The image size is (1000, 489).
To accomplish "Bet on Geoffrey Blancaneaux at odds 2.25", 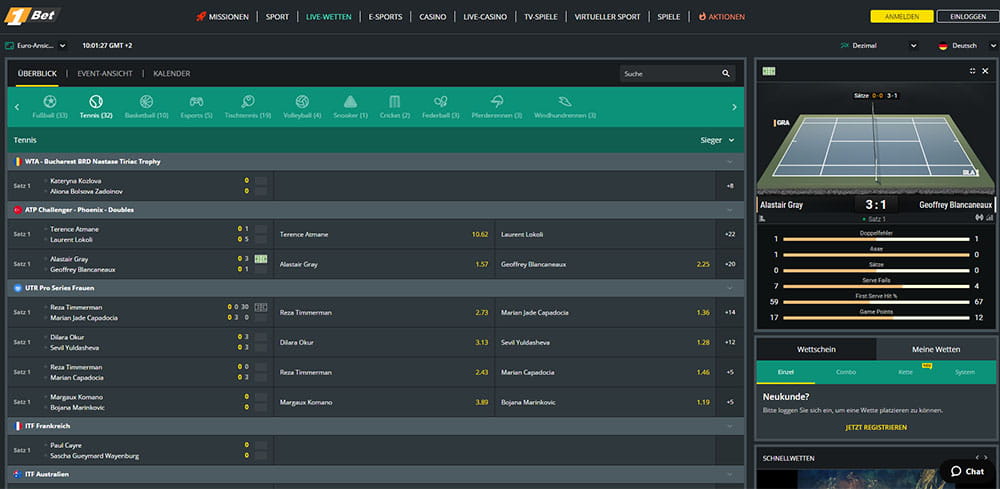I will (x=605, y=264).
